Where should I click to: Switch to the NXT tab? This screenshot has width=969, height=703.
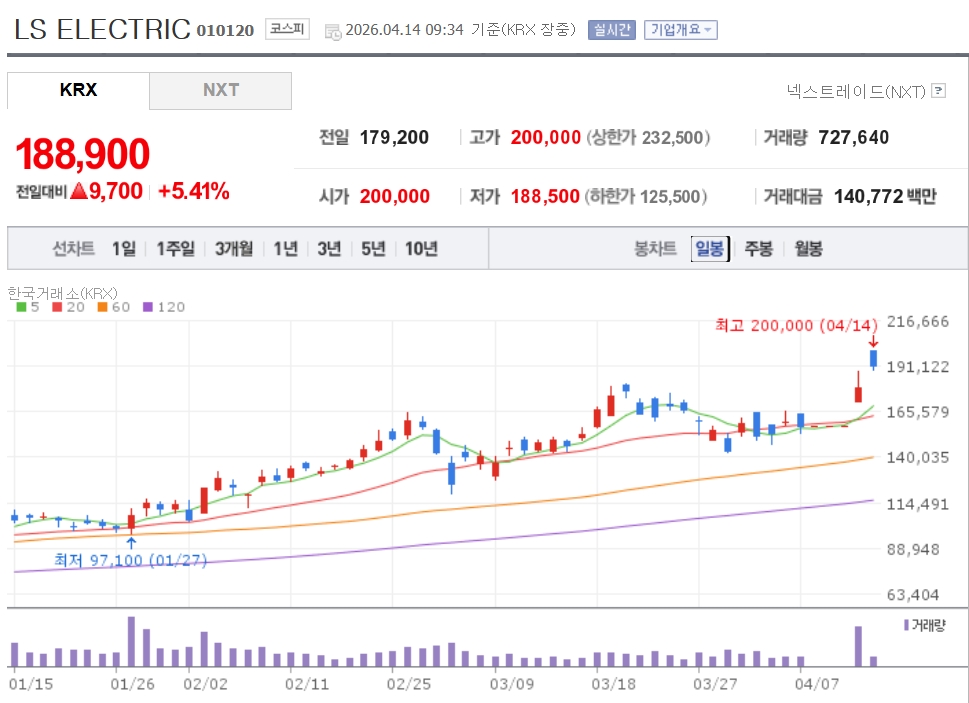tap(221, 90)
